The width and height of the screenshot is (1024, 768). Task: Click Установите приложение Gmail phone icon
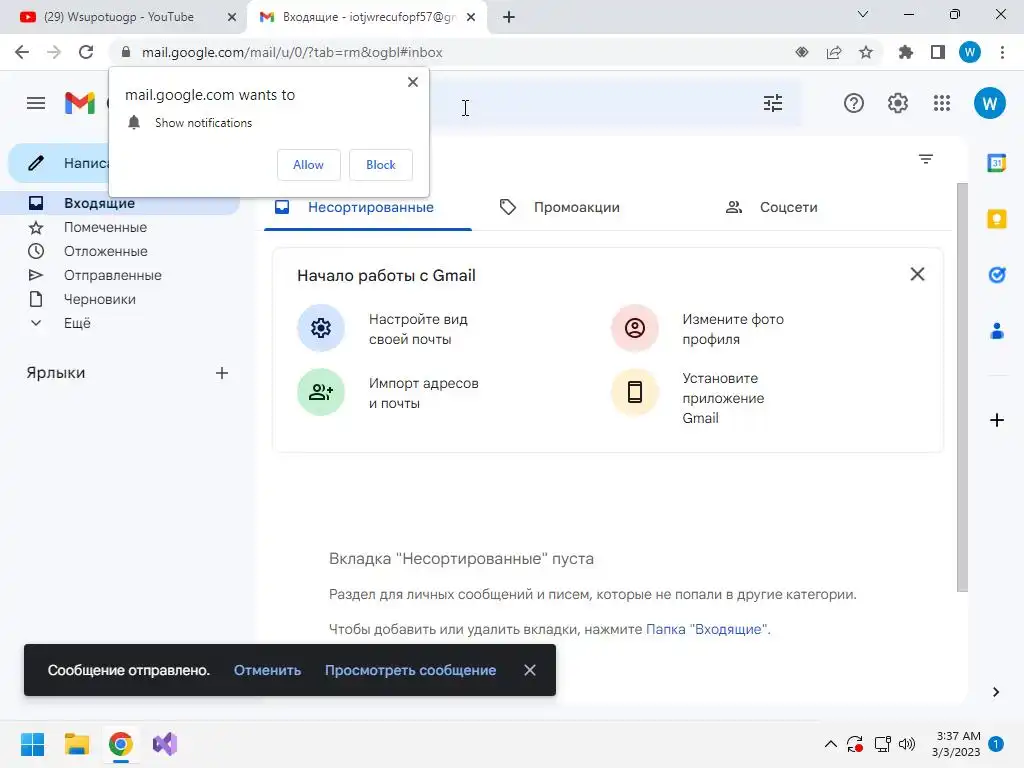pyautogui.click(x=634, y=392)
